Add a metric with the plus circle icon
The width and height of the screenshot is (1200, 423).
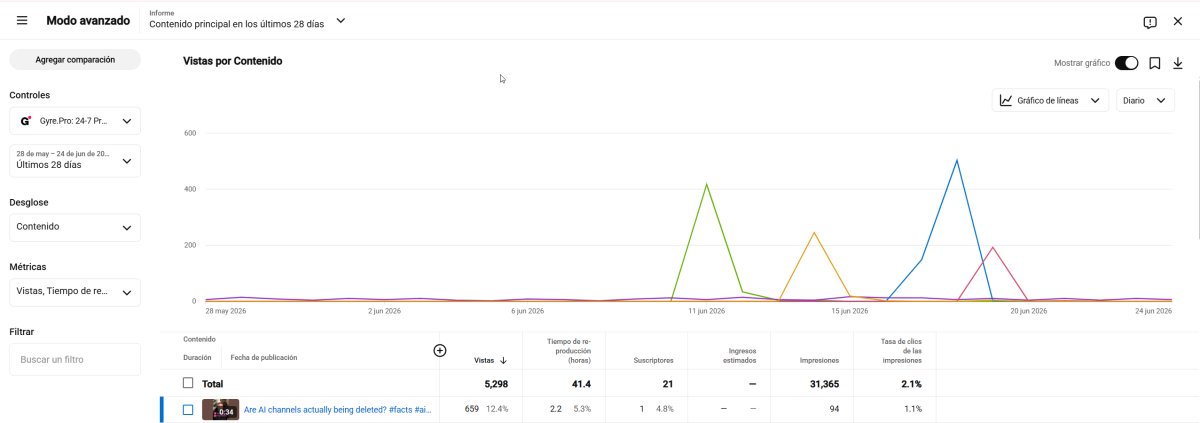(x=439, y=350)
